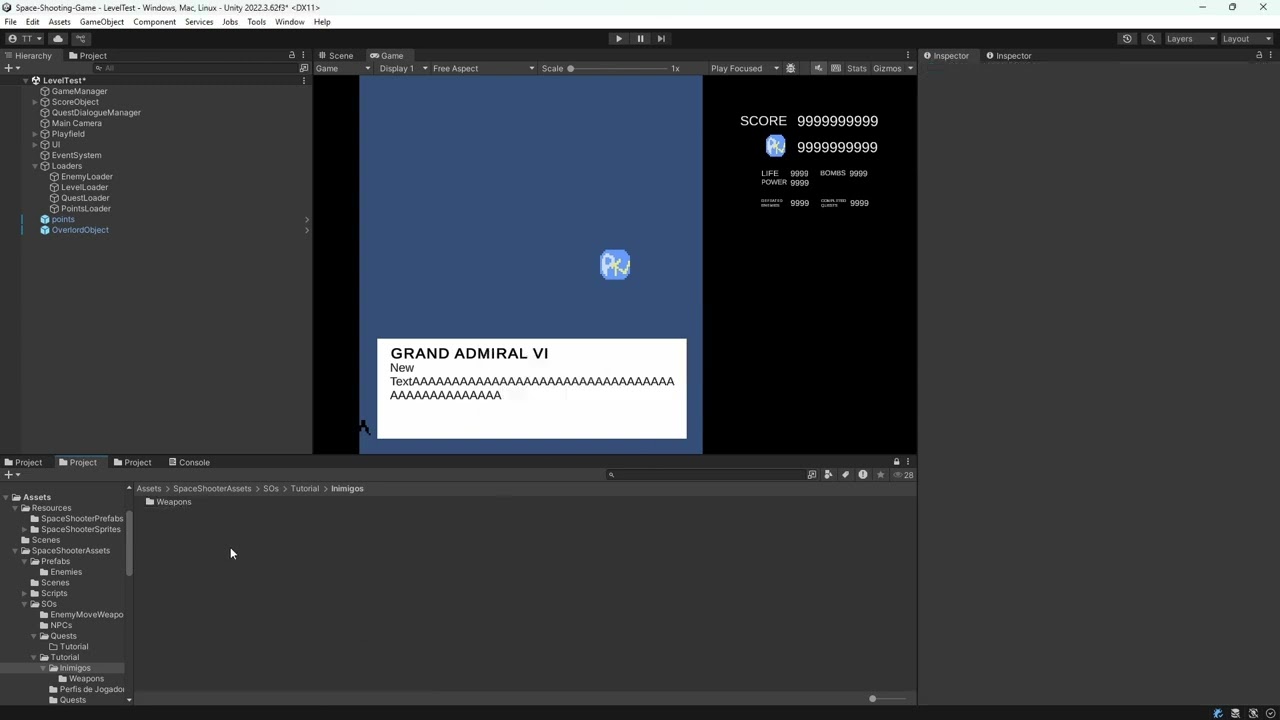Click the Project search-by-log-type icon

(x=863, y=475)
